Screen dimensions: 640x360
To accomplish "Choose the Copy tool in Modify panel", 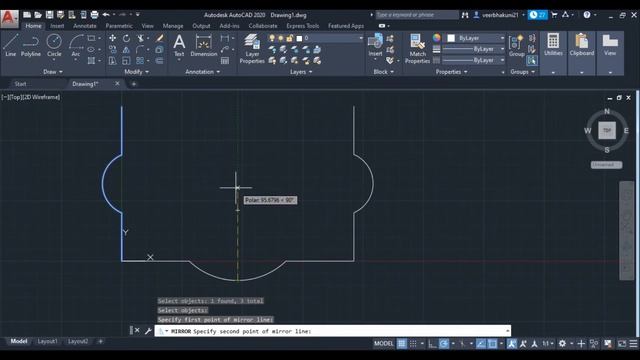I will (x=112, y=49).
